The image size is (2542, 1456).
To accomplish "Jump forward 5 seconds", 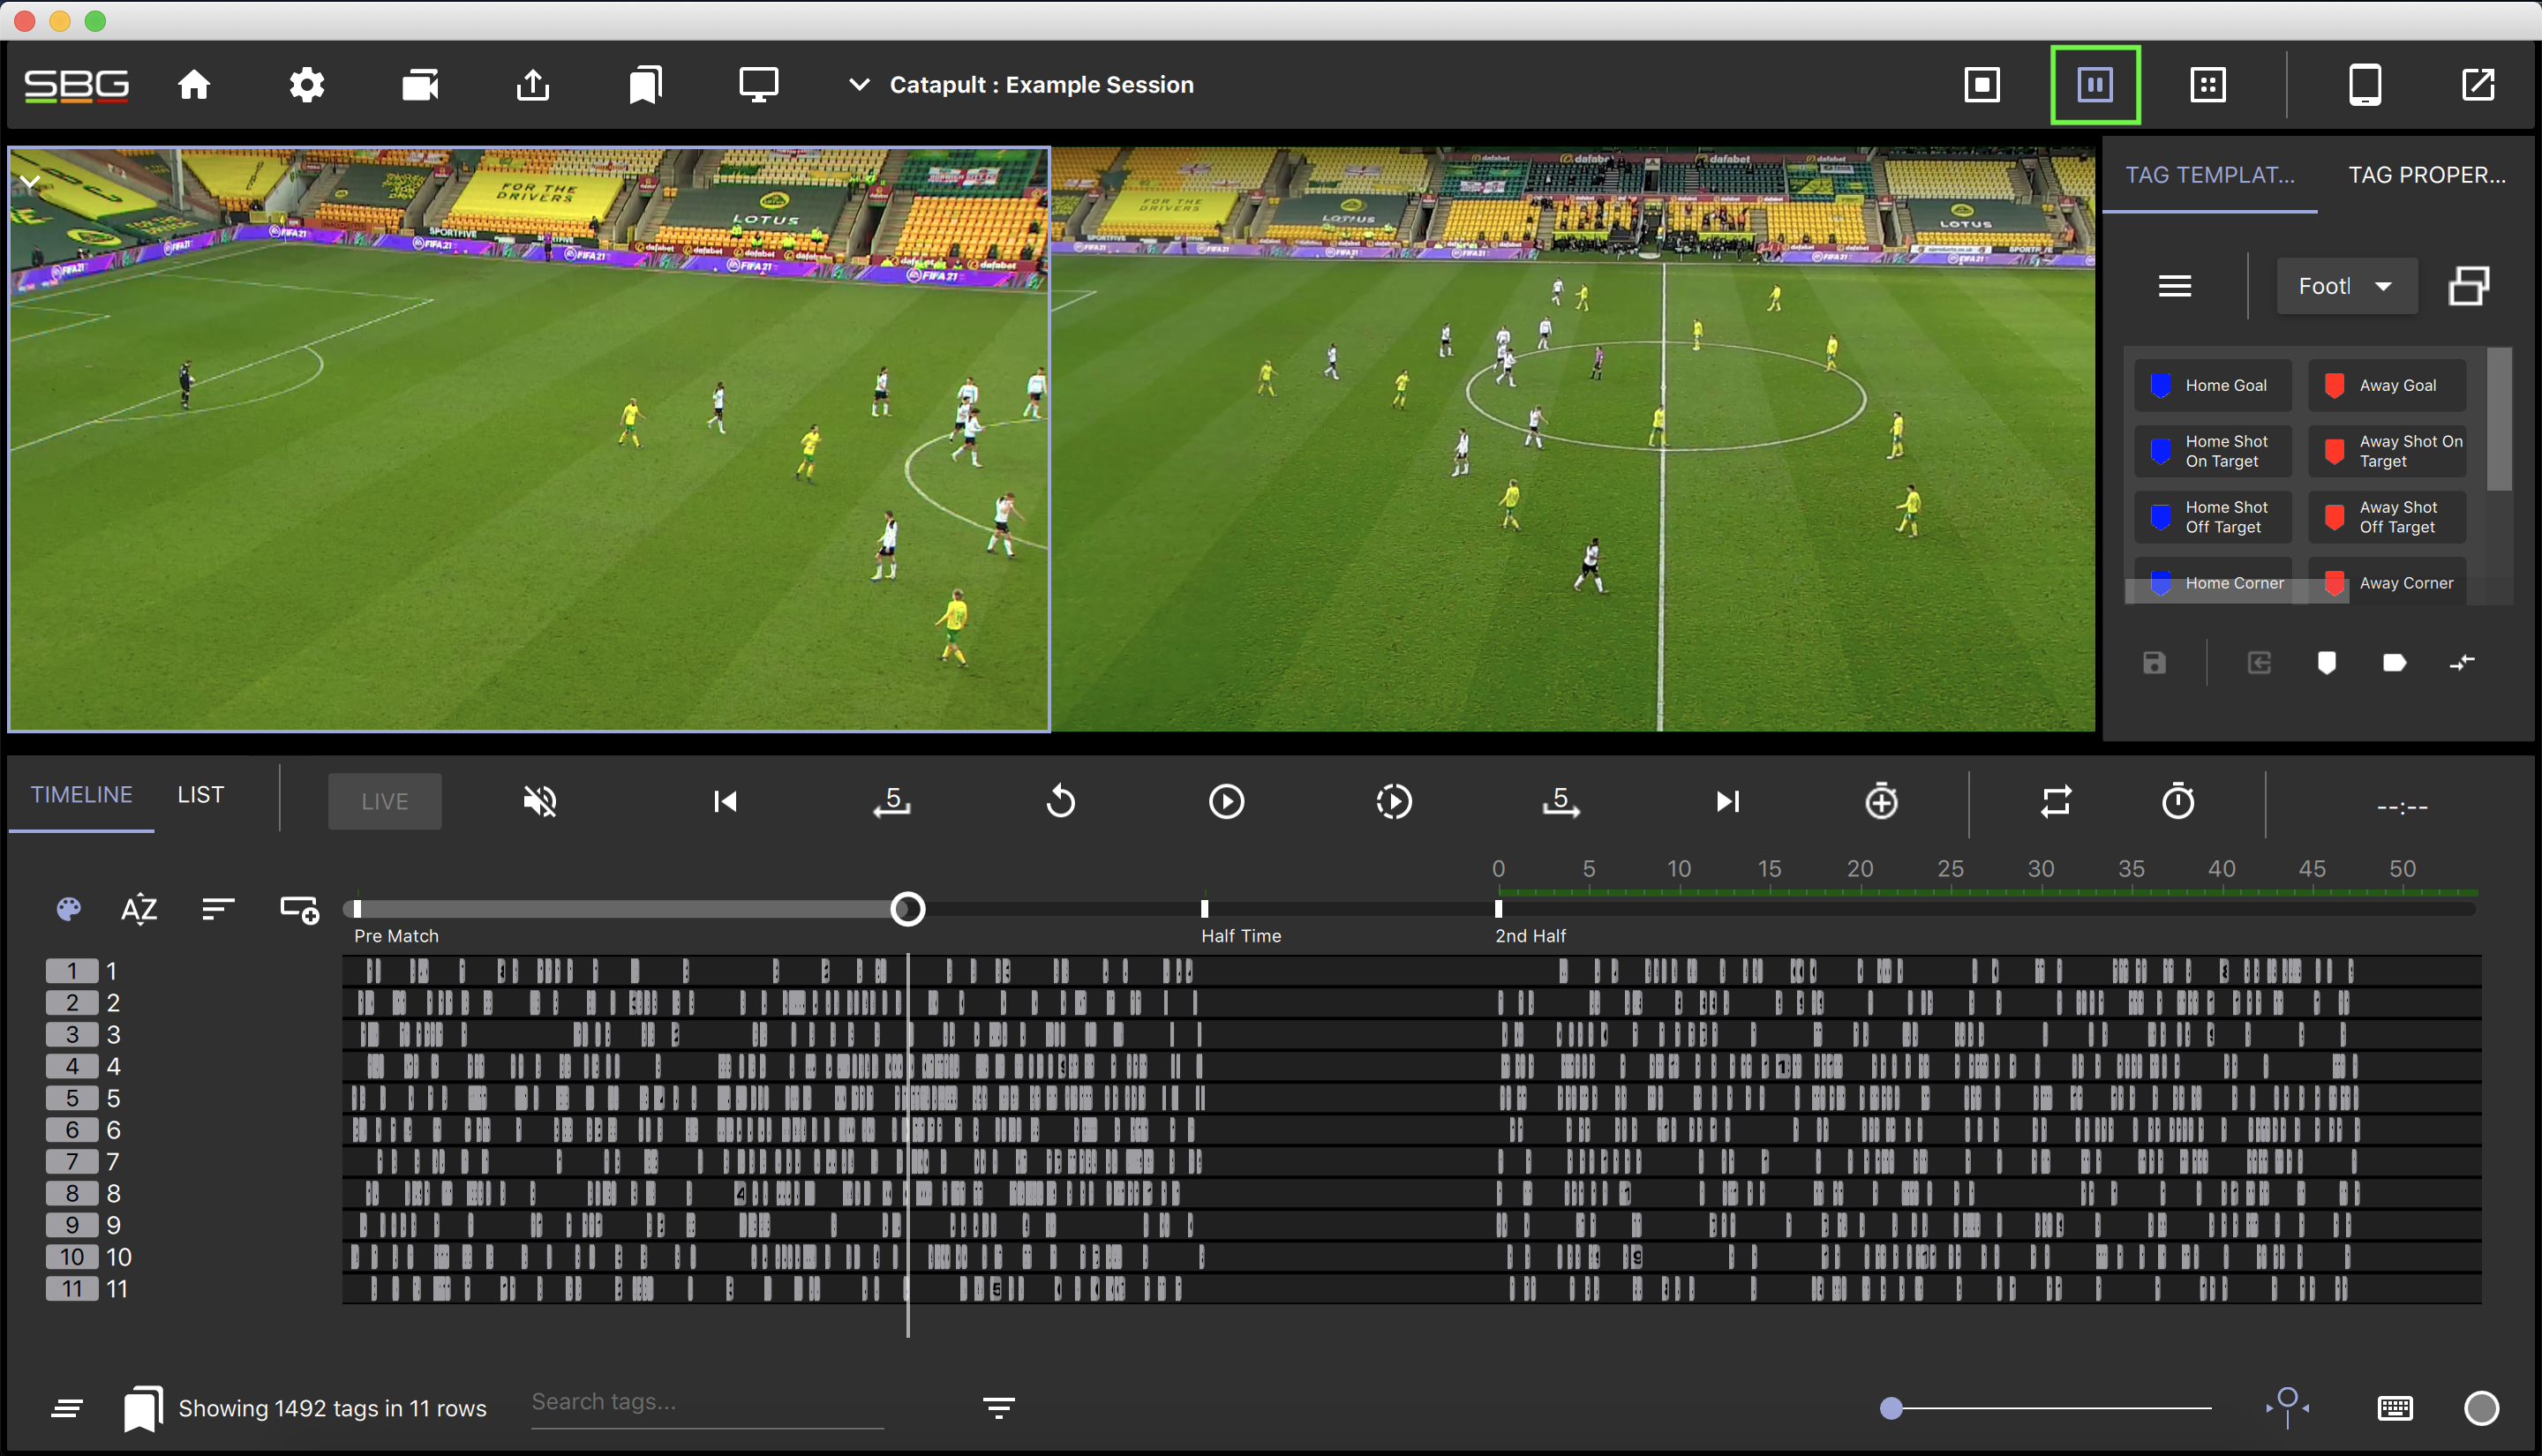I will [1561, 802].
